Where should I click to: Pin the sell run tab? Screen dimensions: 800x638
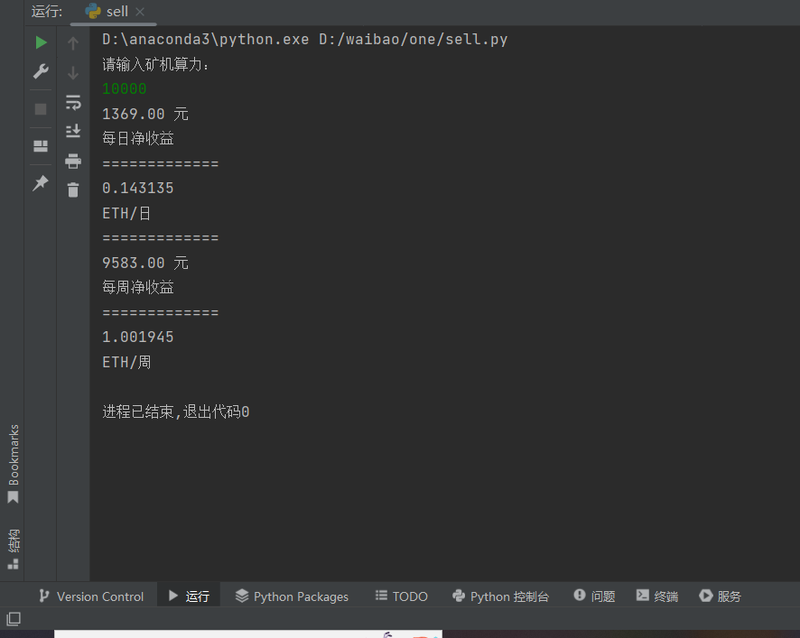[40, 183]
